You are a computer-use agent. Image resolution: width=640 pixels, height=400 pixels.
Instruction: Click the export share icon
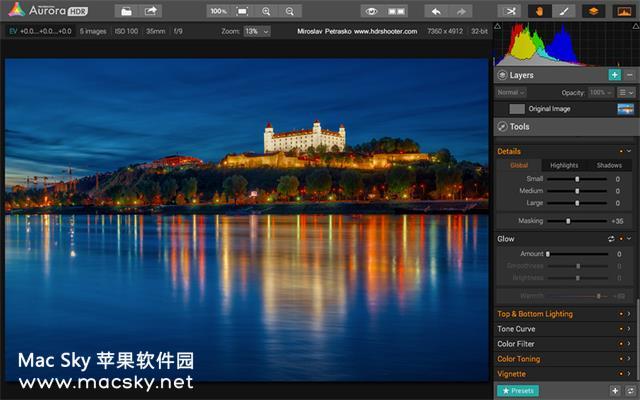coord(150,11)
